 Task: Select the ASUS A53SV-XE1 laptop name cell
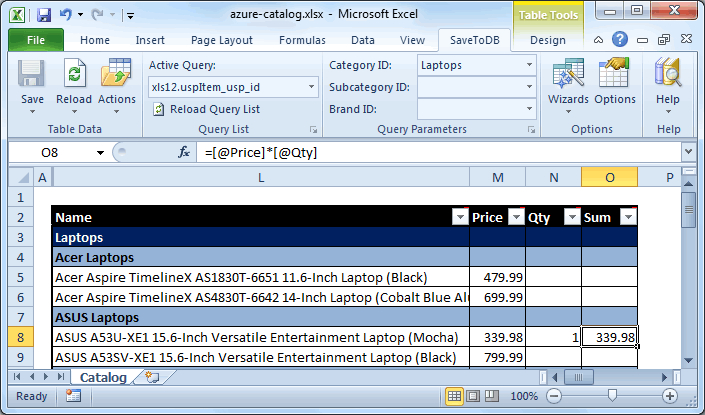point(261,357)
